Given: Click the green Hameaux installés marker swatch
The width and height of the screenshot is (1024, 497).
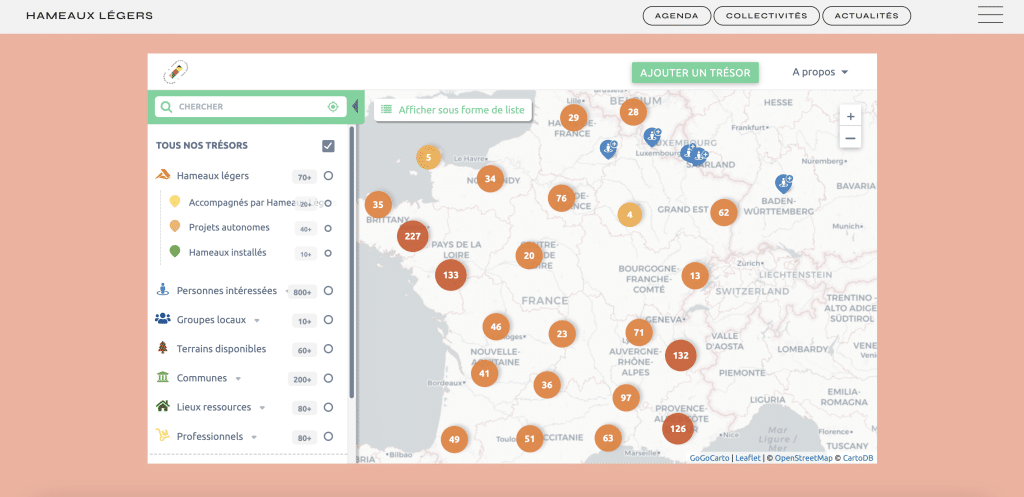Looking at the screenshot, I should click(174, 251).
